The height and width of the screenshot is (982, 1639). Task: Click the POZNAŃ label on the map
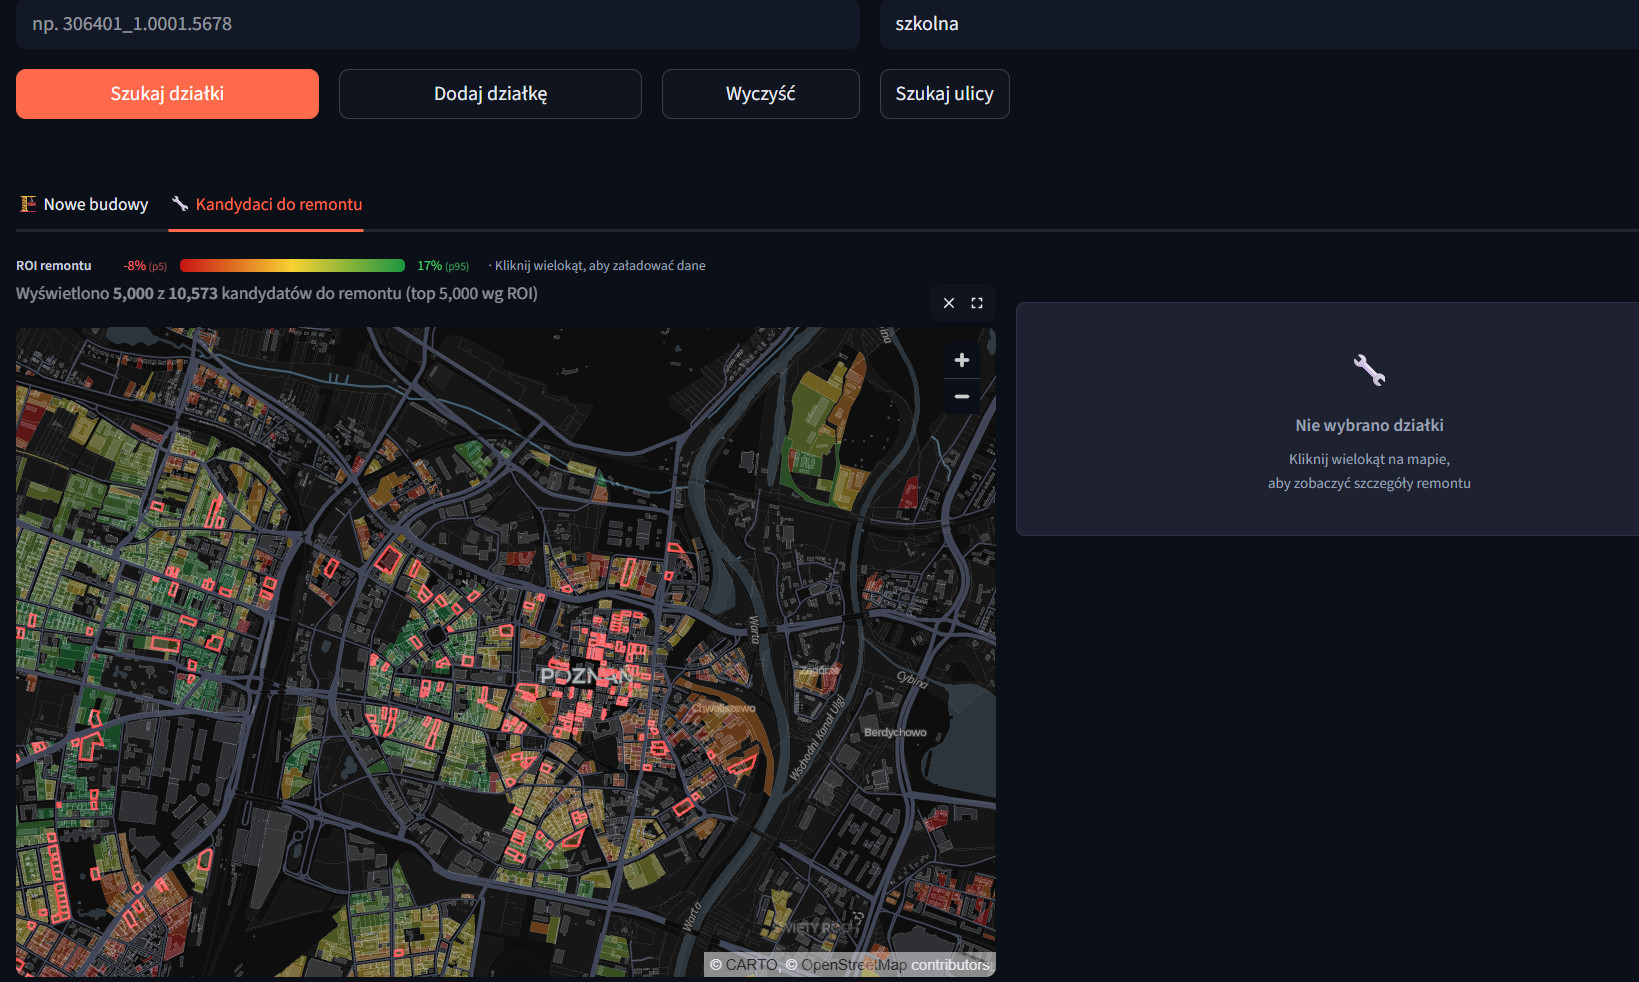coord(586,677)
